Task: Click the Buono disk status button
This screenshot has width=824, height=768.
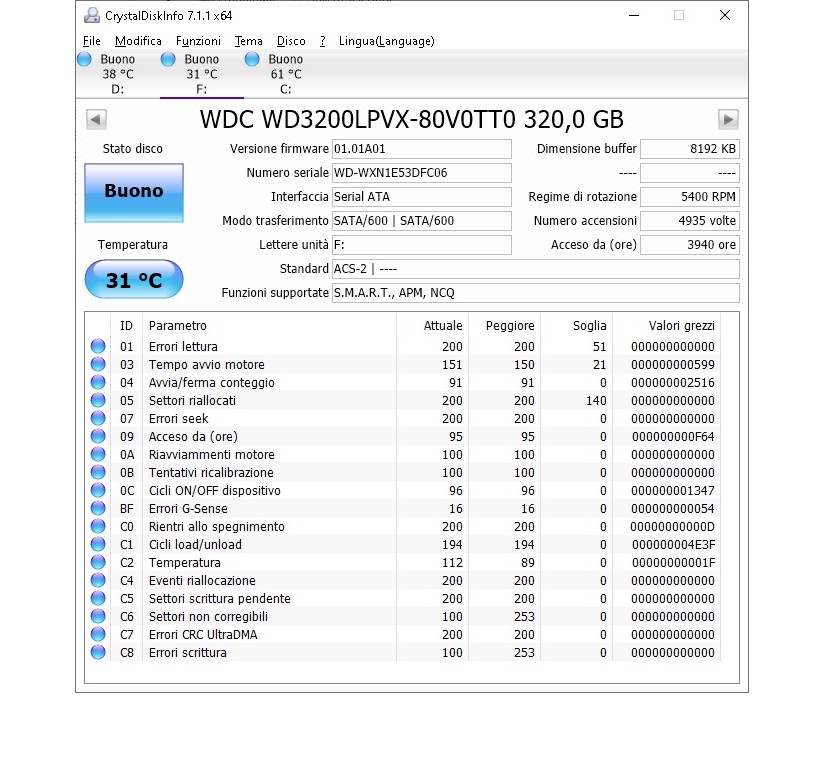Action: click(x=134, y=193)
